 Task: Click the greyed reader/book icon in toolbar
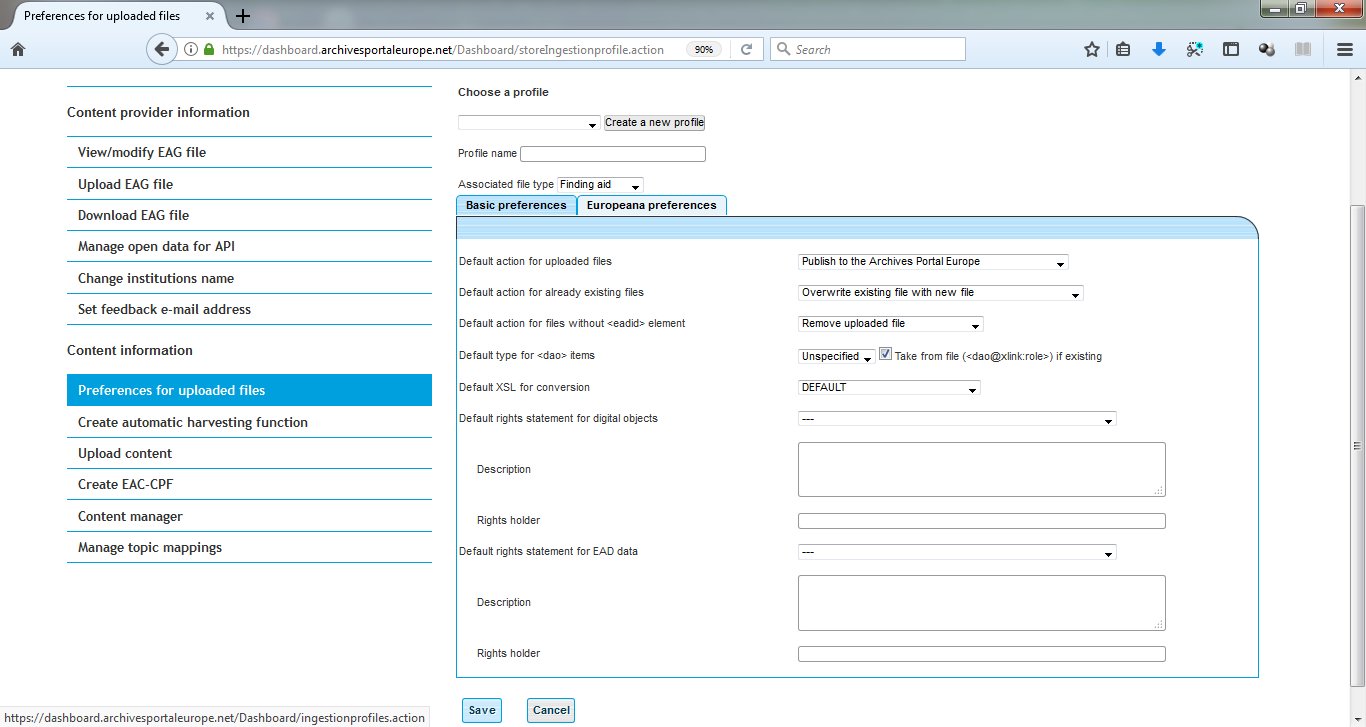[x=1302, y=49]
